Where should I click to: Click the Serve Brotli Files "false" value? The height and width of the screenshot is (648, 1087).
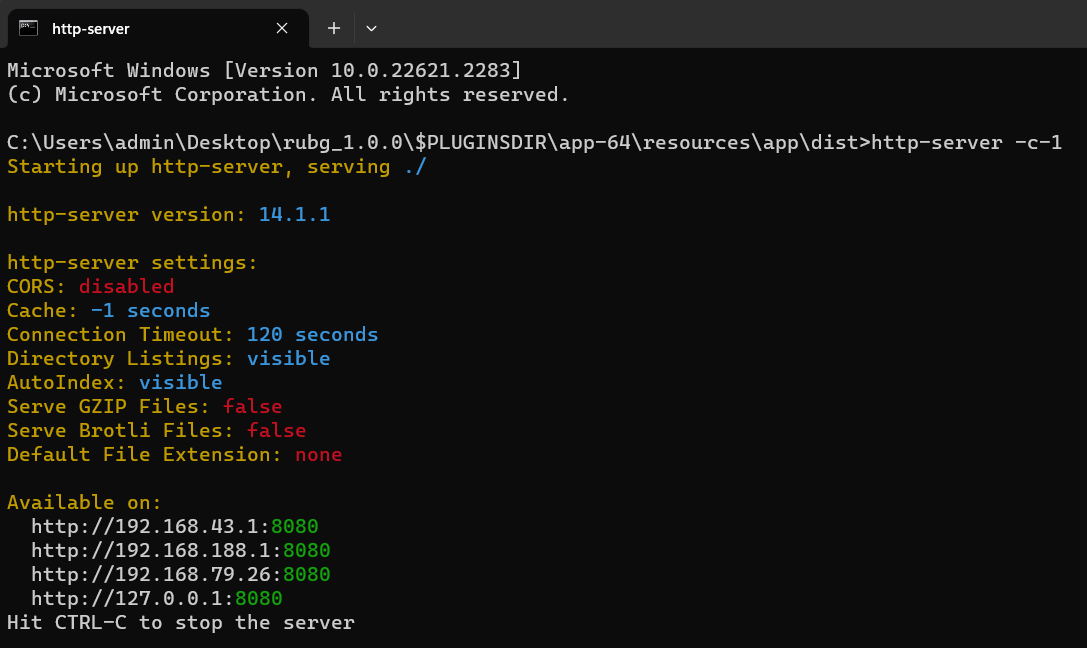pyautogui.click(x=276, y=430)
